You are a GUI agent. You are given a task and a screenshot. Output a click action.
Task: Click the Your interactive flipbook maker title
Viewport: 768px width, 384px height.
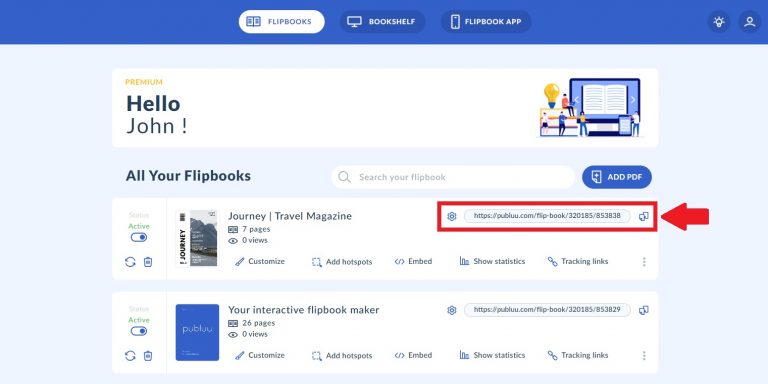click(304, 310)
